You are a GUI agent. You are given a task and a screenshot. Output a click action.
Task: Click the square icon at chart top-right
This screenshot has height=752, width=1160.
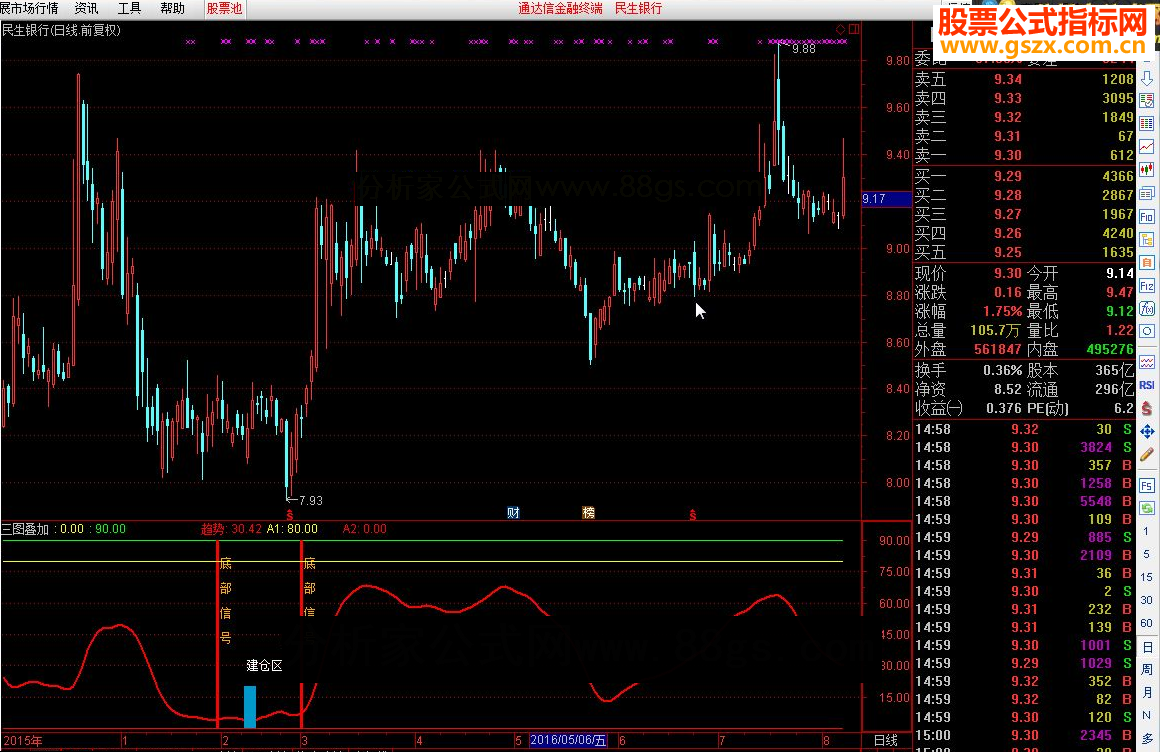pyautogui.click(x=854, y=29)
